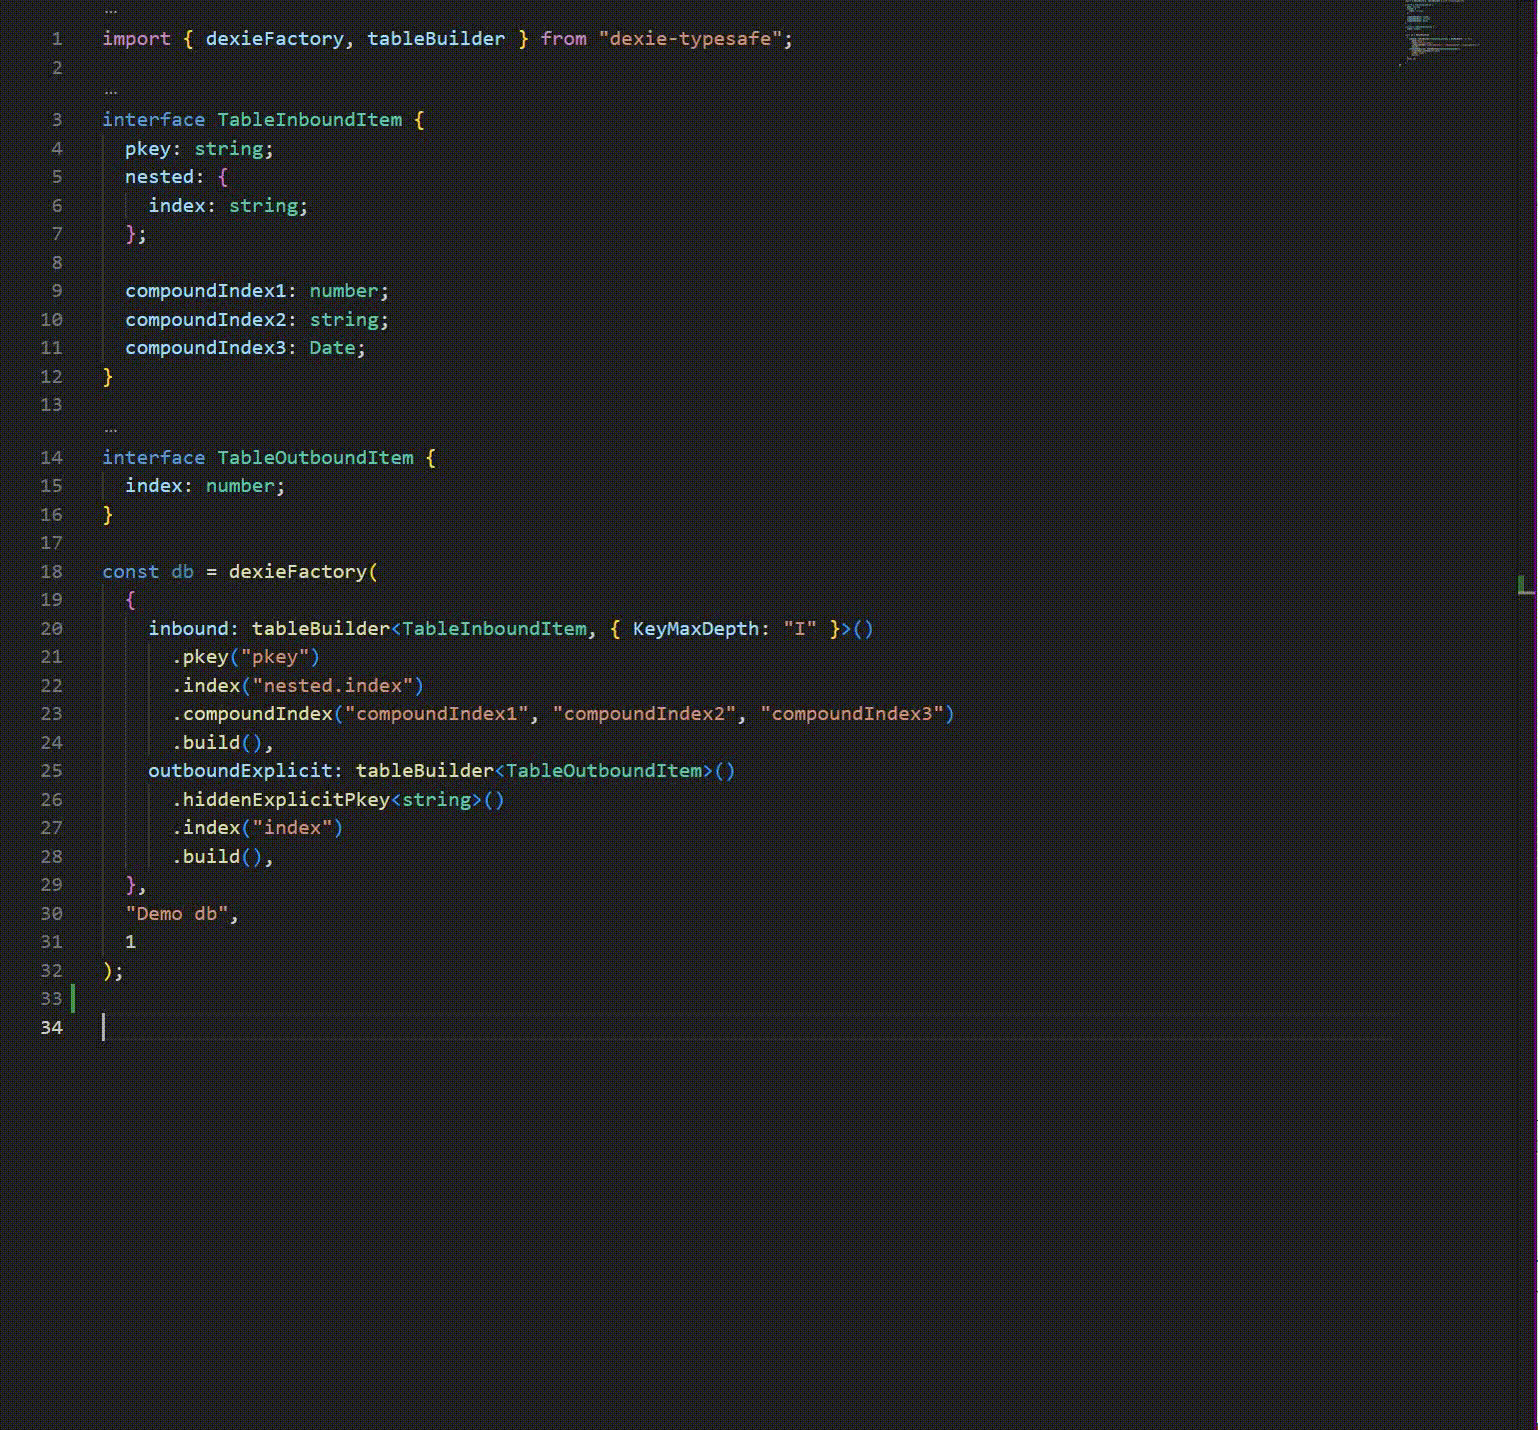Image resolution: width=1538 pixels, height=1430 pixels.
Task: Click the version number 1 on line 31
Action: 130,942
